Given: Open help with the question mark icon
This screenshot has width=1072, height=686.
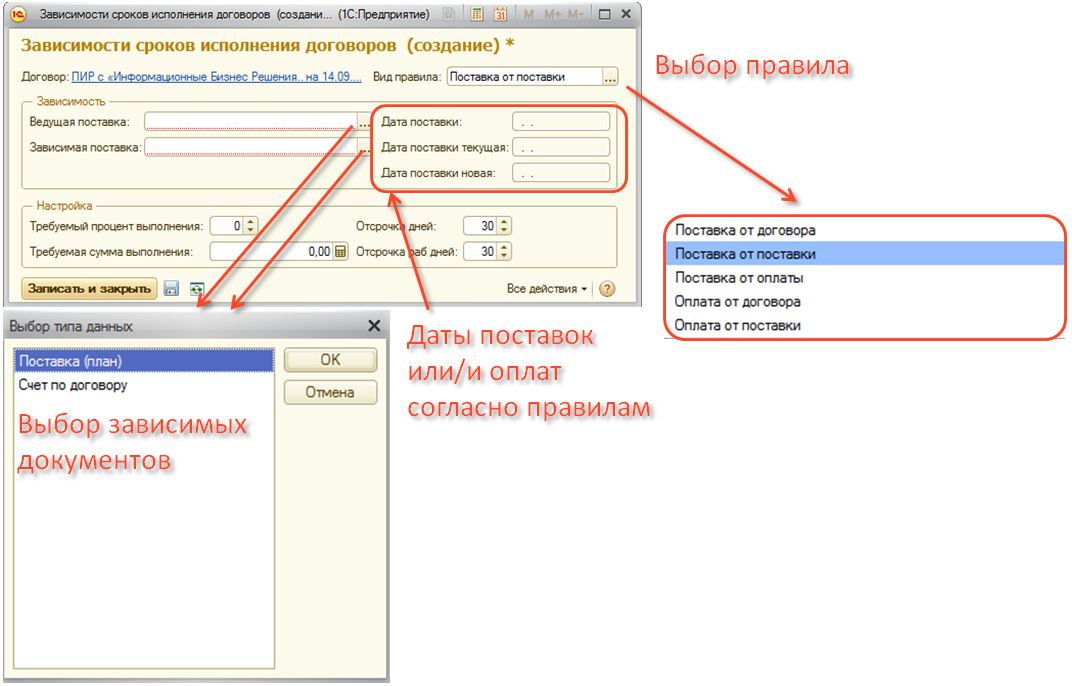Looking at the screenshot, I should click(x=606, y=289).
